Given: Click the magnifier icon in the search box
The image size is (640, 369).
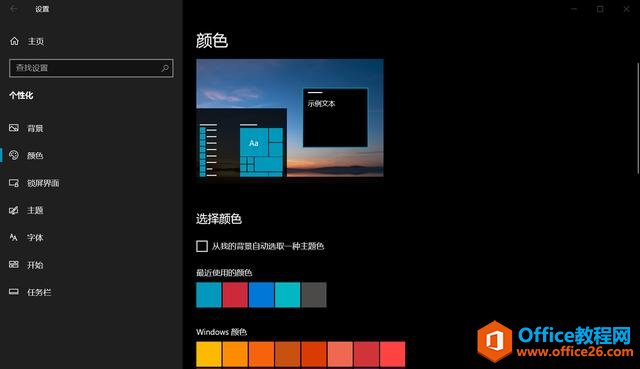Looking at the screenshot, I should point(165,68).
